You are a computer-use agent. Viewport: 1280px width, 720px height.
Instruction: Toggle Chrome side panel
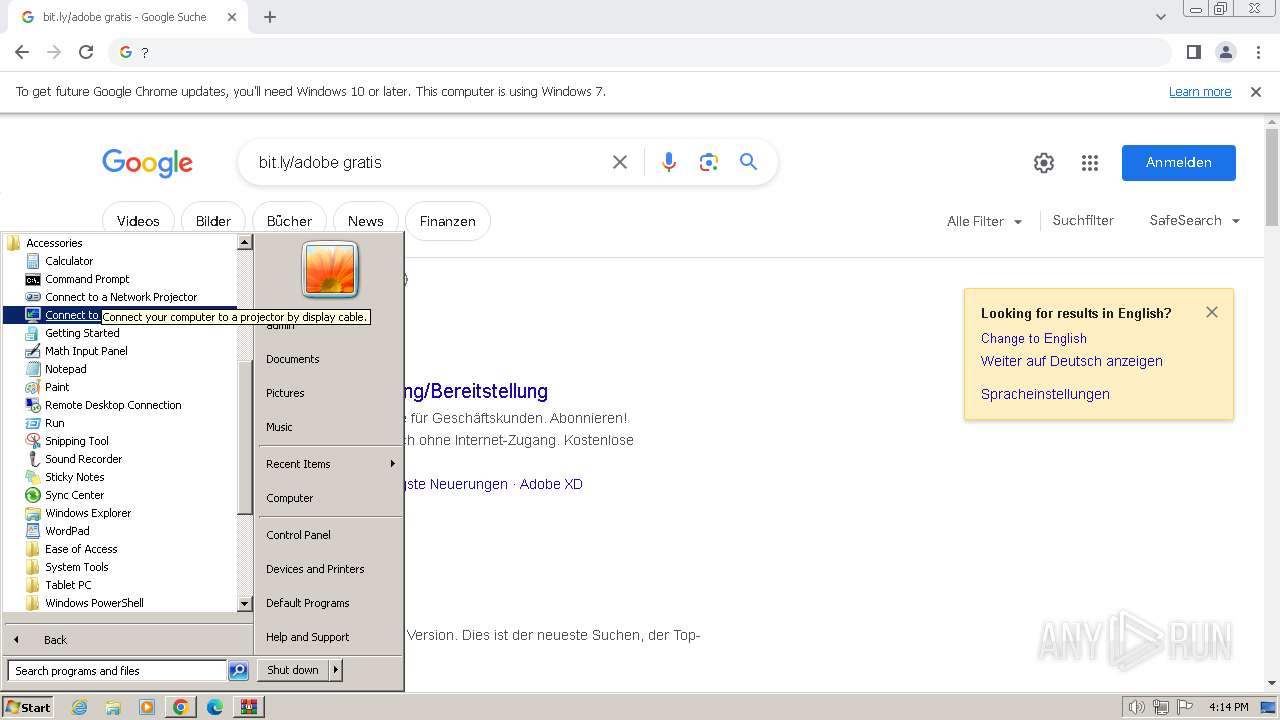pos(1194,52)
